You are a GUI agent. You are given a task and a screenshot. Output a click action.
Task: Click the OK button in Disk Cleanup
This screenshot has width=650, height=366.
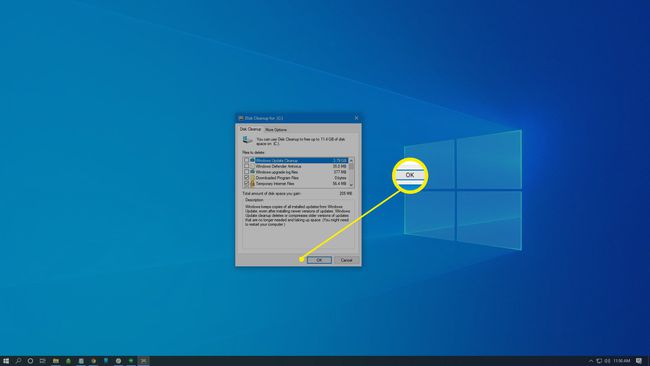pyautogui.click(x=319, y=260)
